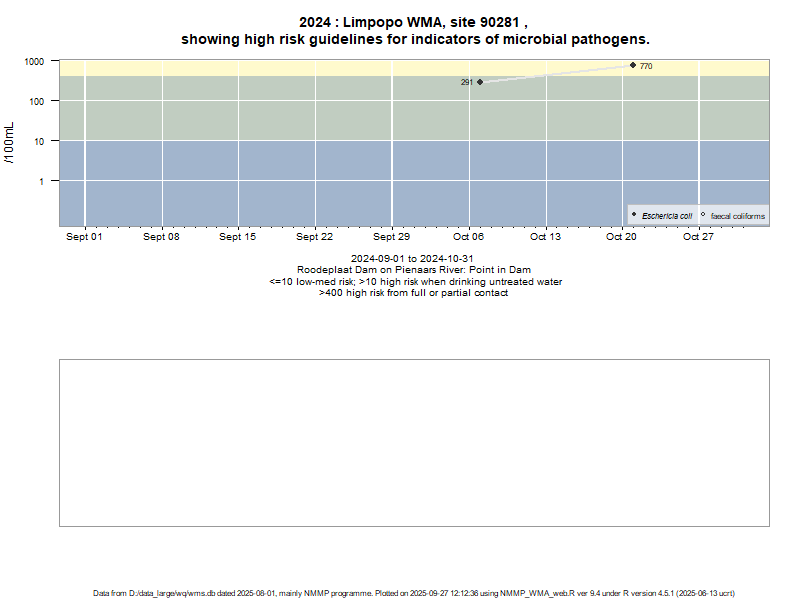Click the yellow high-risk band above 400

[300, 67]
